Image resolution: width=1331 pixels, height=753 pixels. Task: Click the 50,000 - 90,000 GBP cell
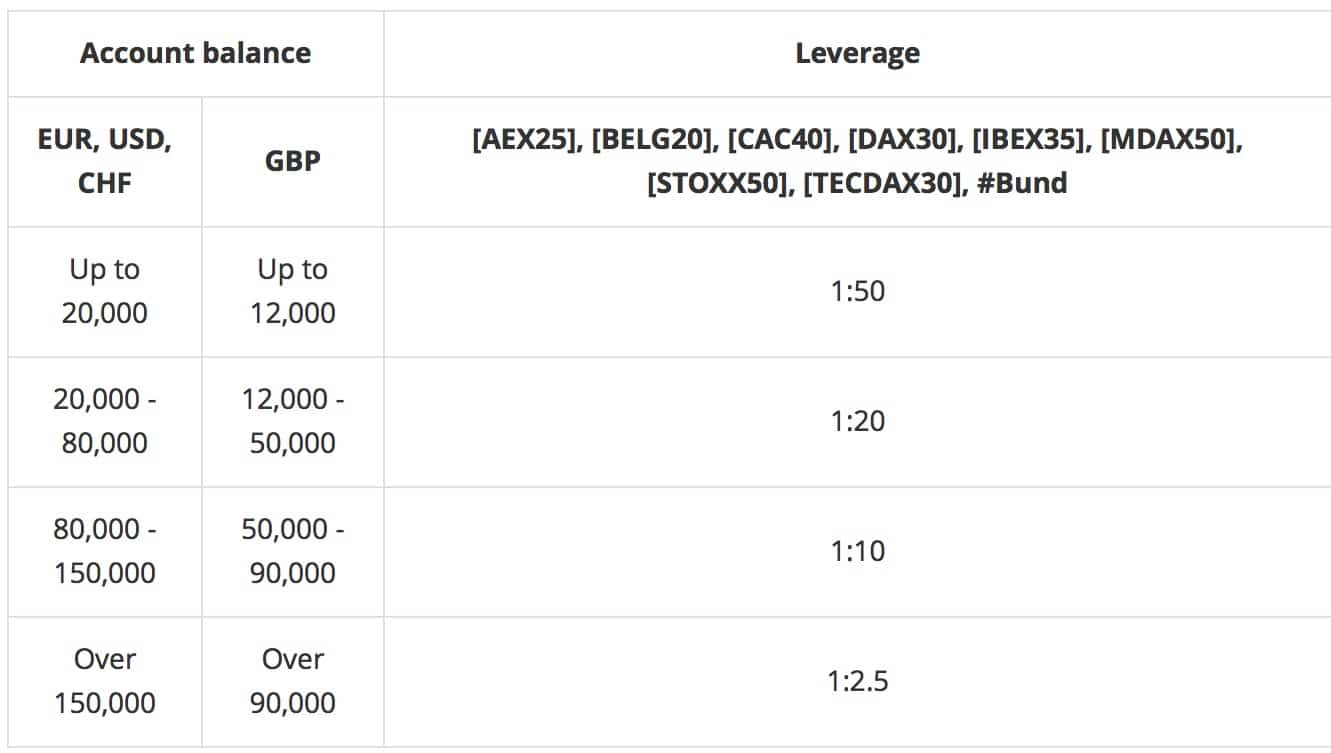tap(292, 551)
